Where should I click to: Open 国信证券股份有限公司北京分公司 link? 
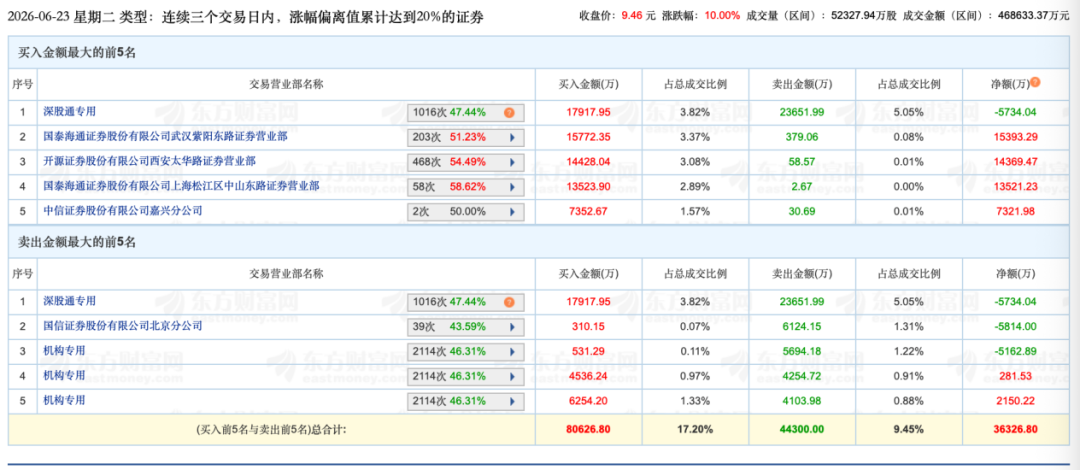123,326
